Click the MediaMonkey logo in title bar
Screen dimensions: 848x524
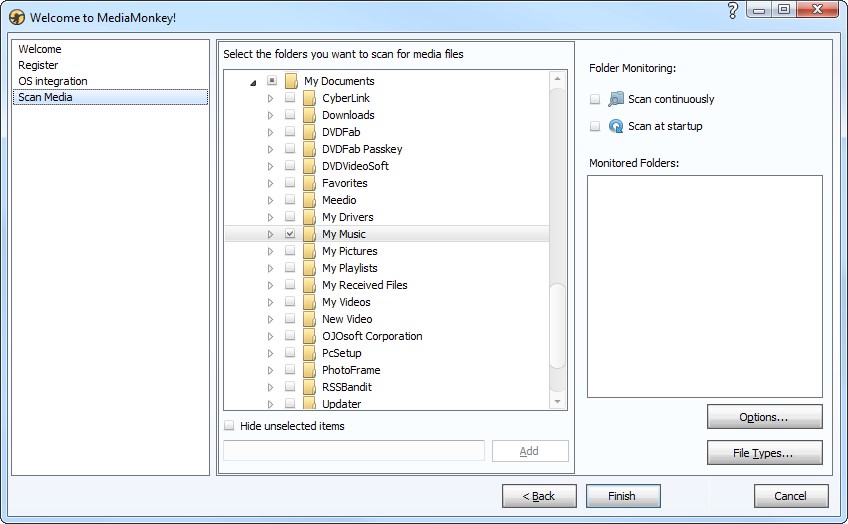point(17,17)
